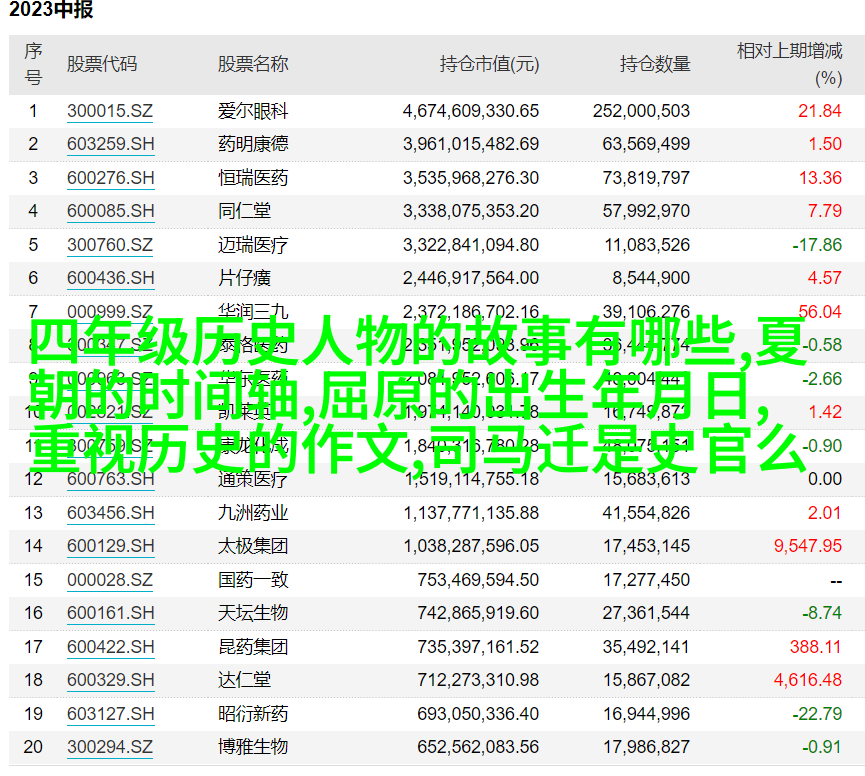Open stock code link 600436.SH
This screenshot has height=776, width=865.
(110, 278)
